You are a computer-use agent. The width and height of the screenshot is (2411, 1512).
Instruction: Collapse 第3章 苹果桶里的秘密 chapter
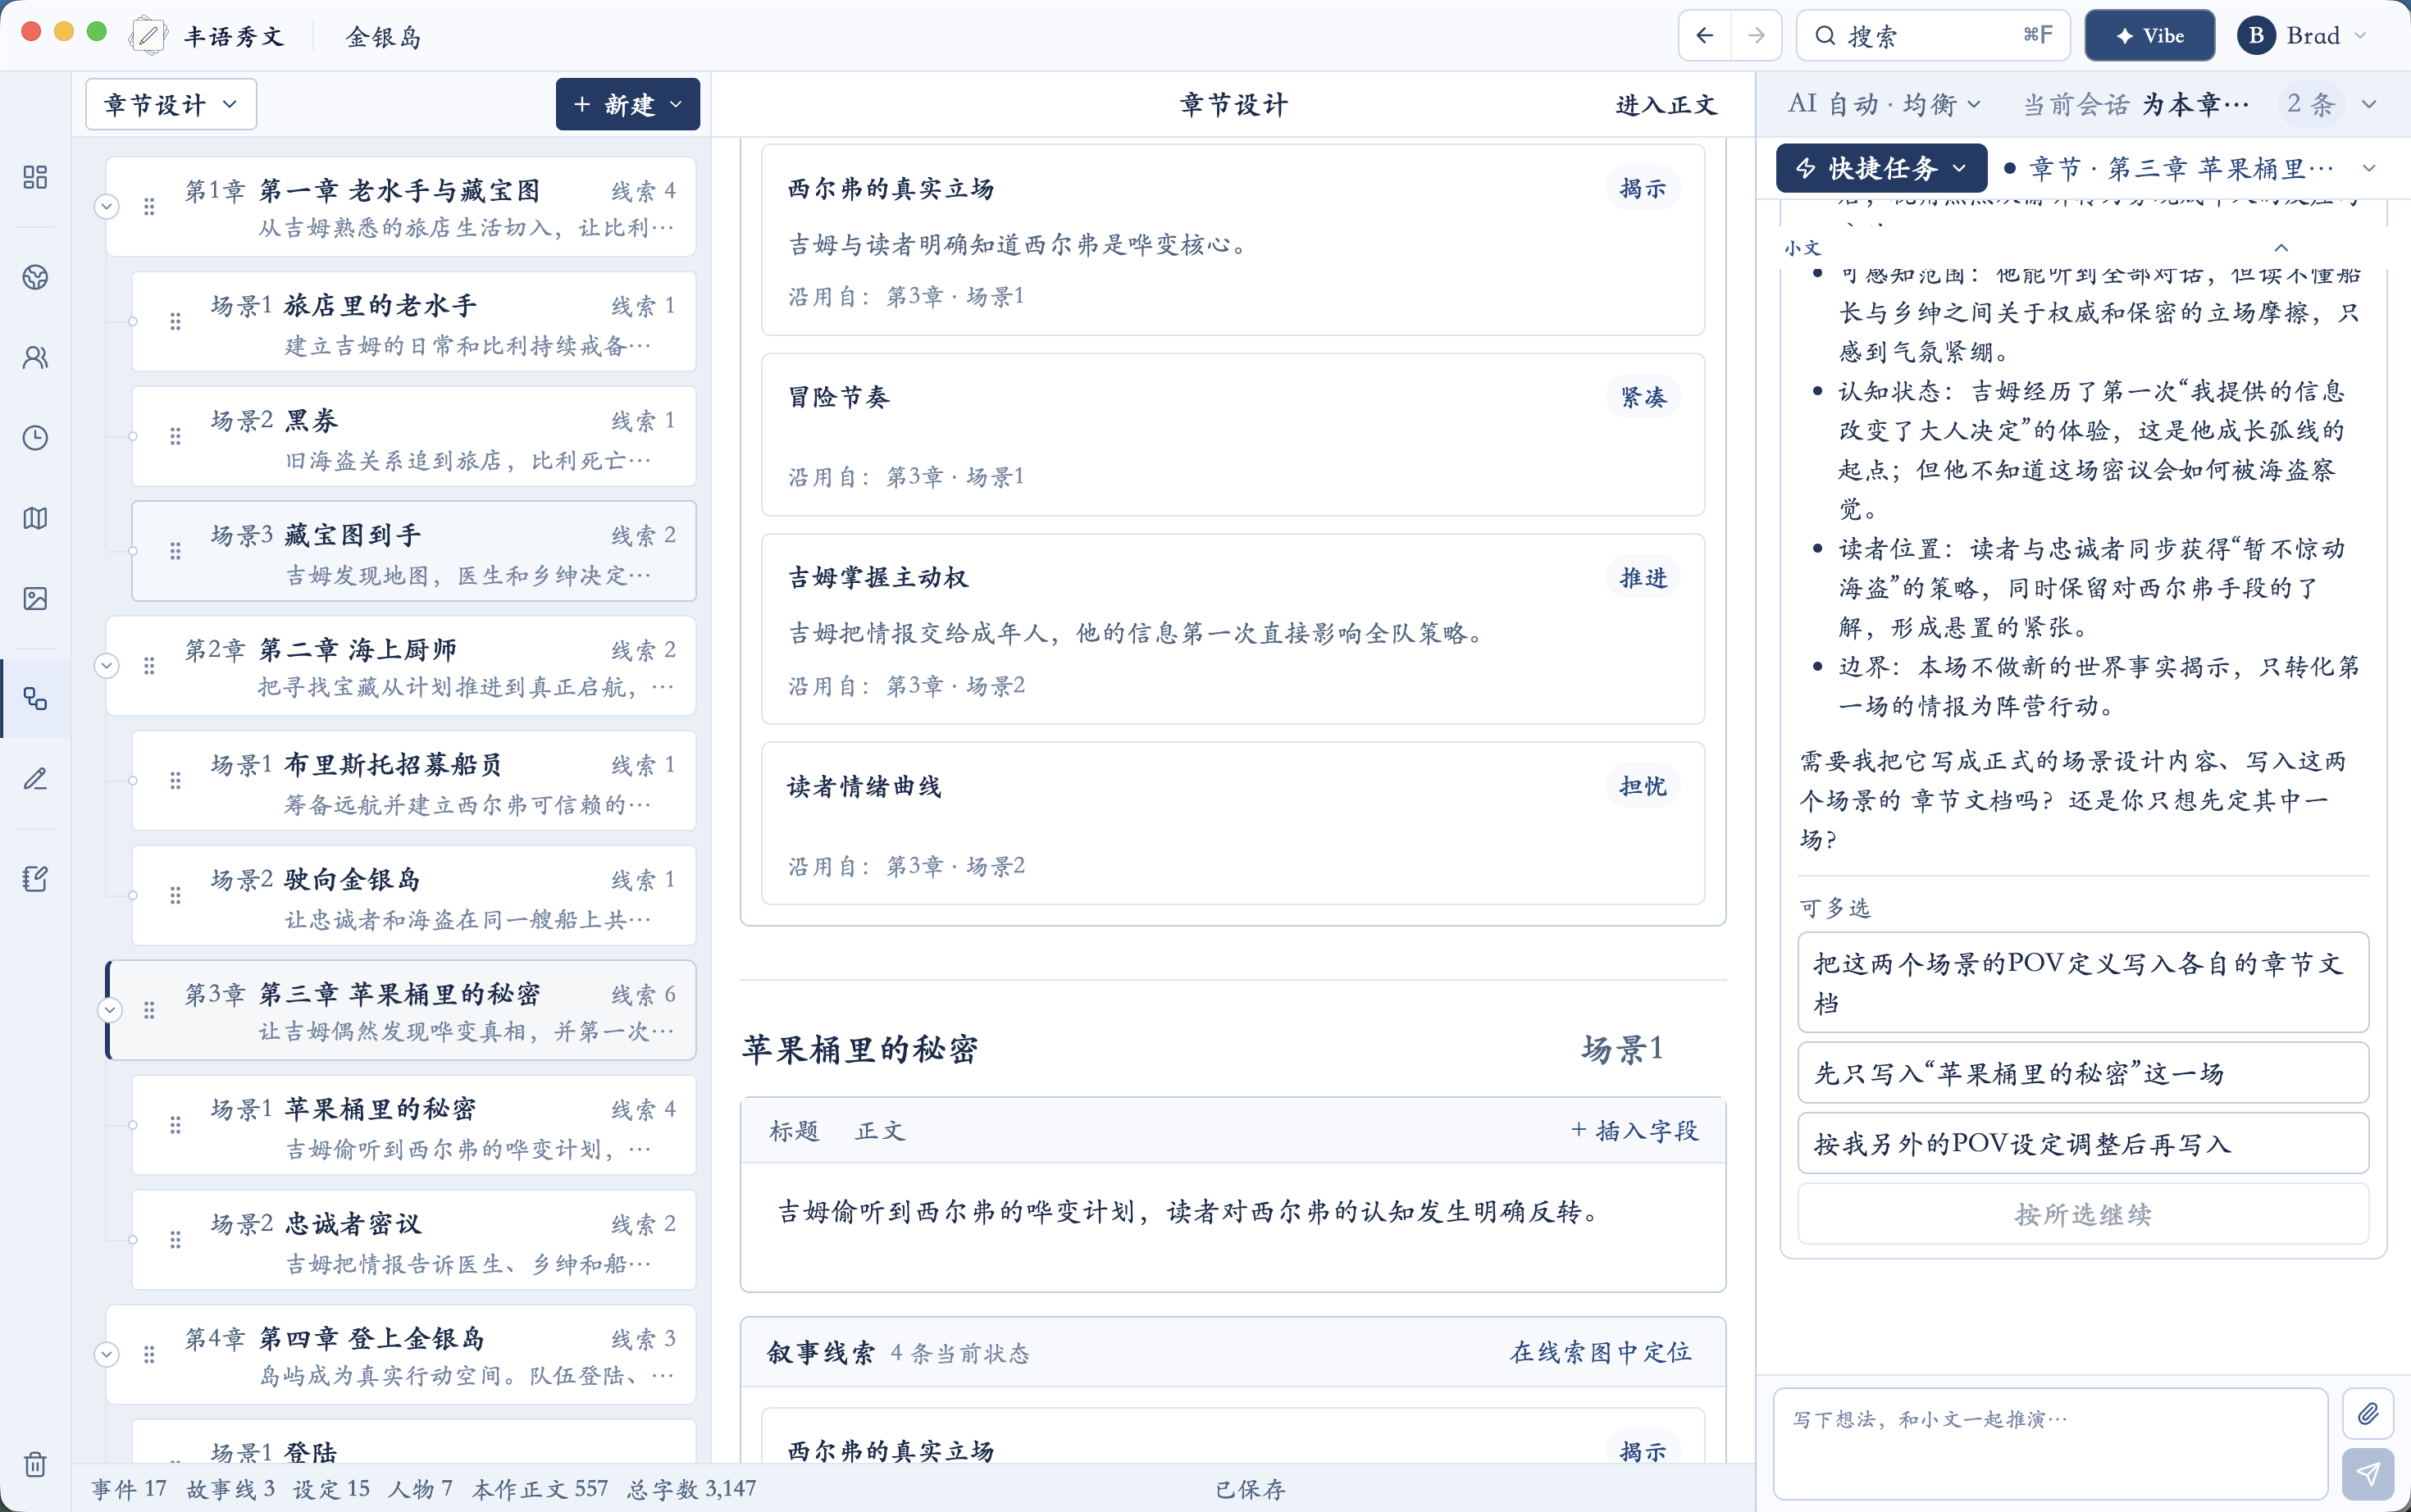point(110,1010)
